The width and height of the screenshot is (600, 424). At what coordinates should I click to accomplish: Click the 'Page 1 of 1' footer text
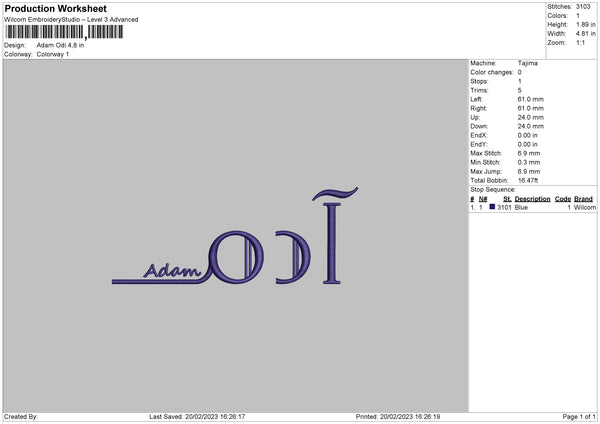pos(579,417)
